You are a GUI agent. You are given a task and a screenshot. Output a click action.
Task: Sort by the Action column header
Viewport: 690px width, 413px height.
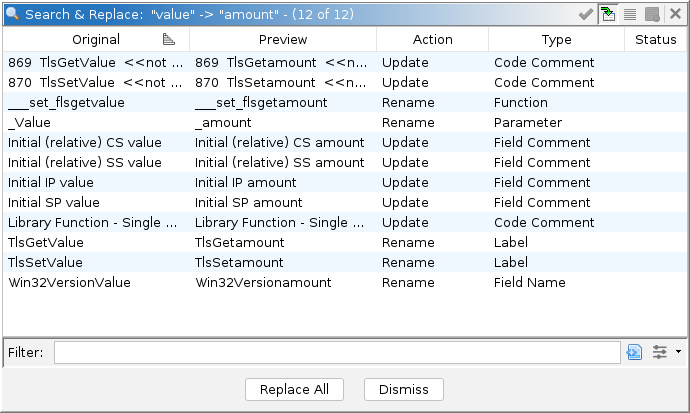click(x=432, y=40)
